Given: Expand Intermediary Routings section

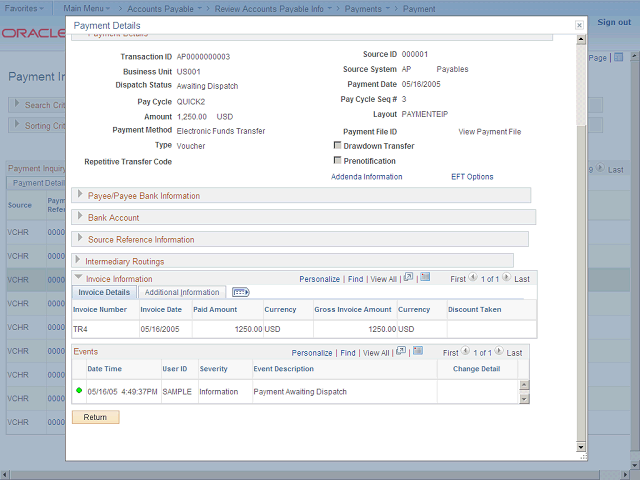Looking at the screenshot, I should (78, 260).
